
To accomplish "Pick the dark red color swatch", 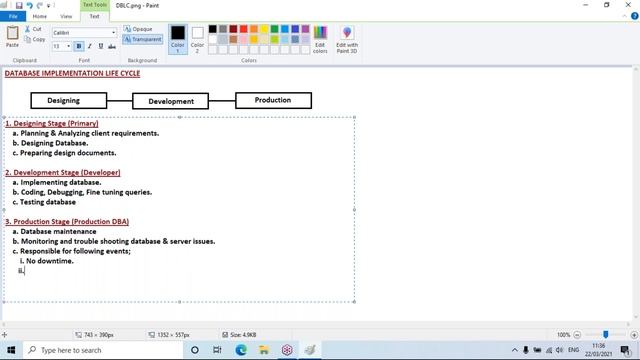I will (x=233, y=29).
